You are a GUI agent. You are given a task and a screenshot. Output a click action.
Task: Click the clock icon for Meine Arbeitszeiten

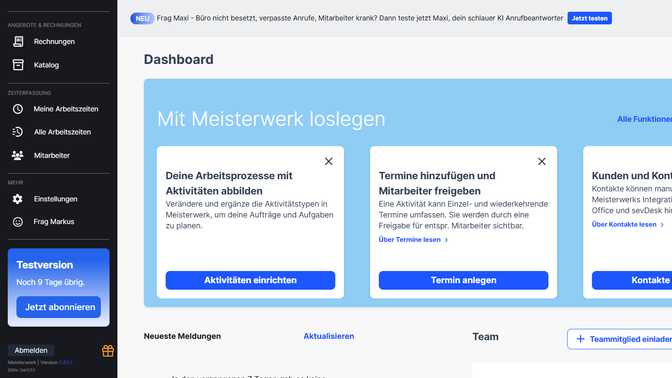point(18,109)
